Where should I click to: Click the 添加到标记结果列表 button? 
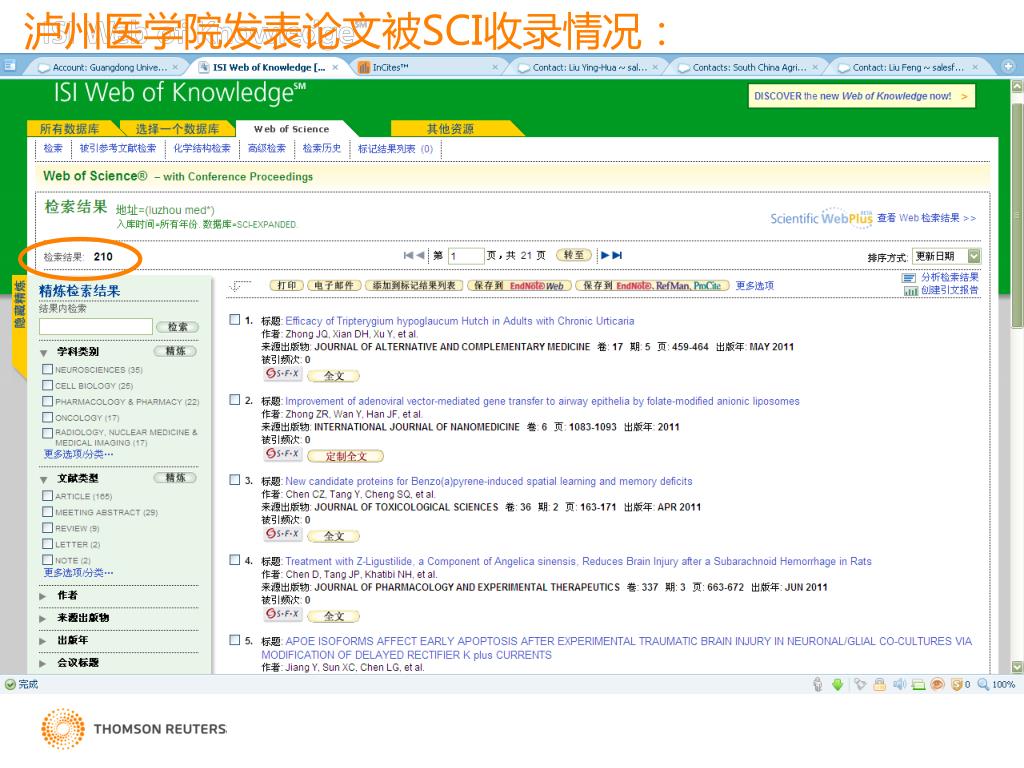pos(414,286)
